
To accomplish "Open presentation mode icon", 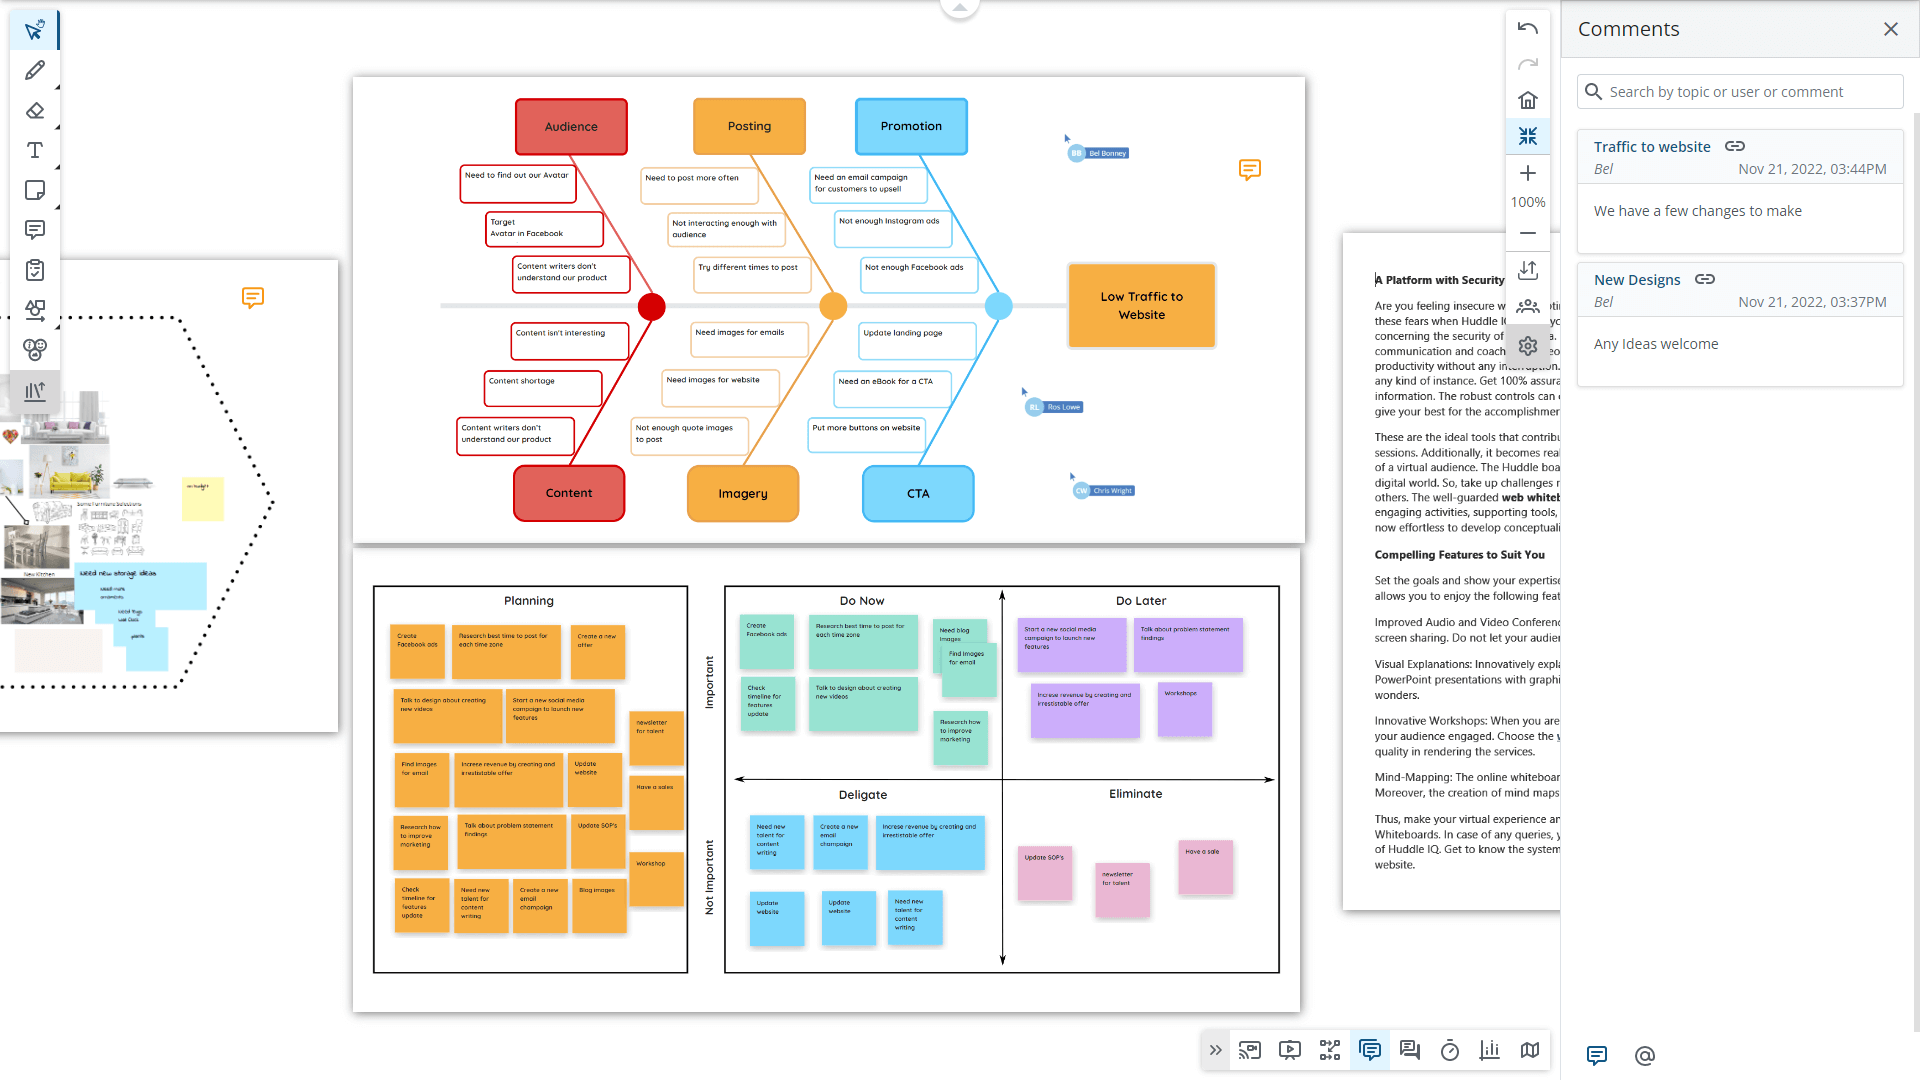I will tap(1290, 1050).
